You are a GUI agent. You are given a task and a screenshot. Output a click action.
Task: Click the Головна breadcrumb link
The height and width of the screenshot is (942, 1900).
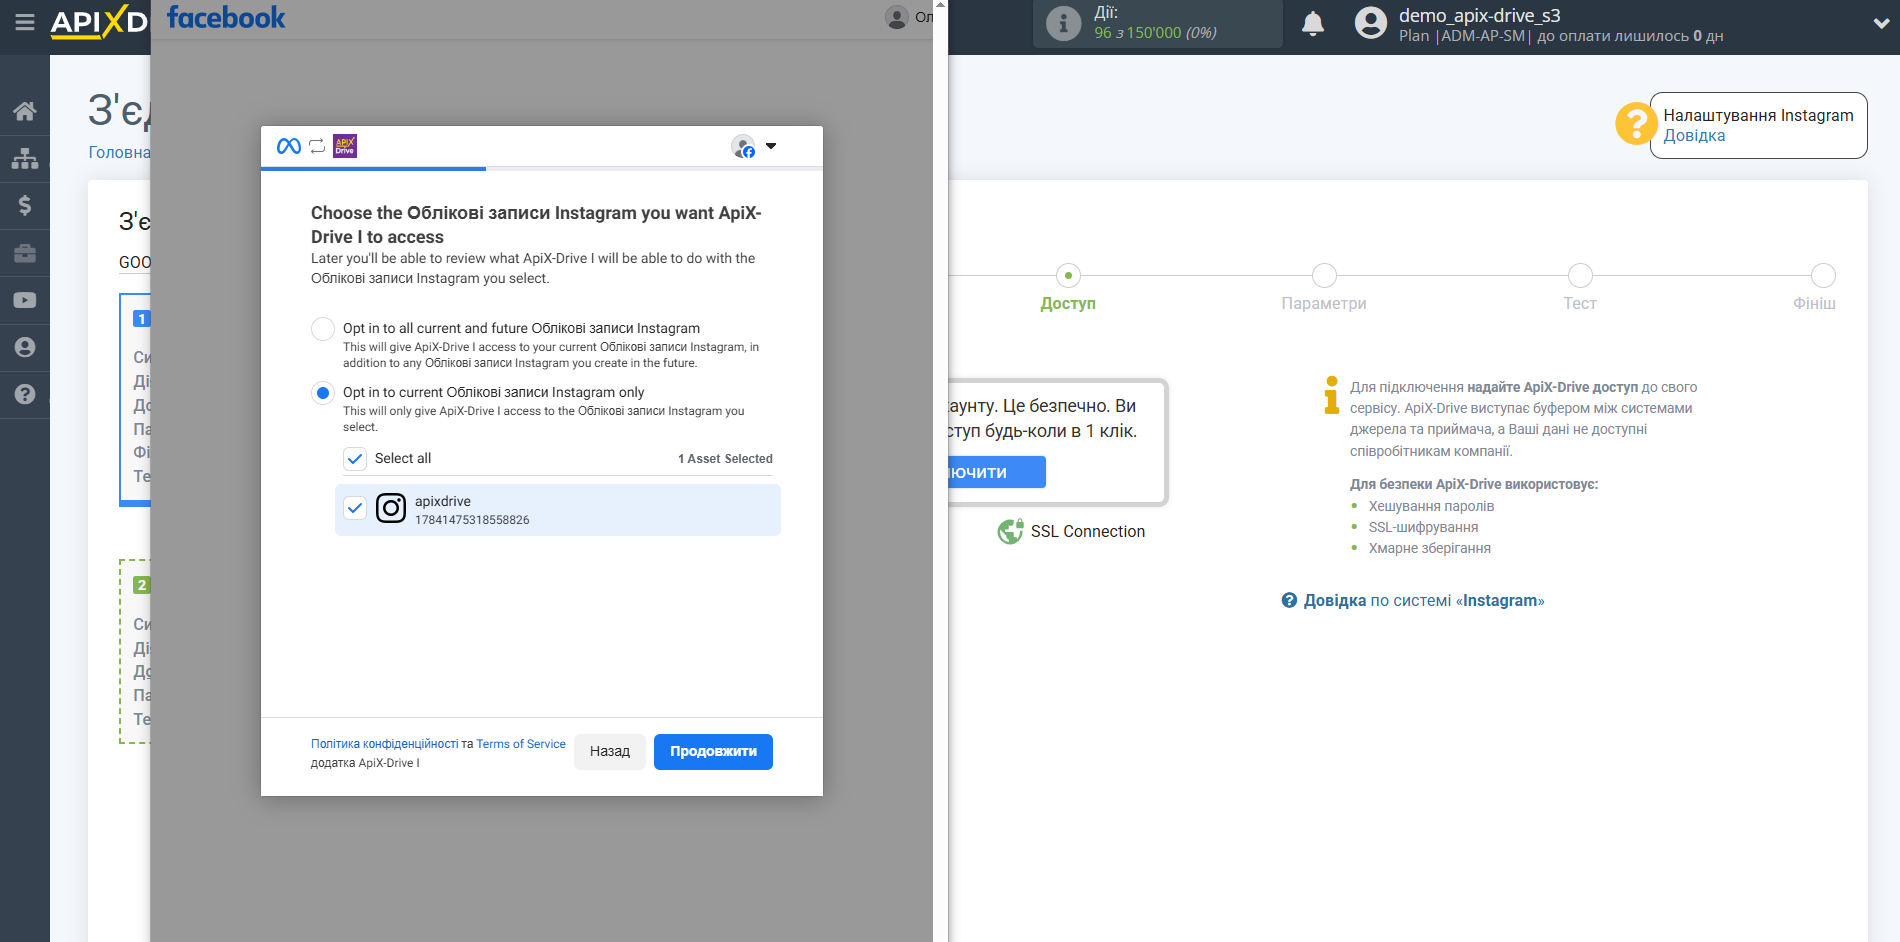coord(119,153)
